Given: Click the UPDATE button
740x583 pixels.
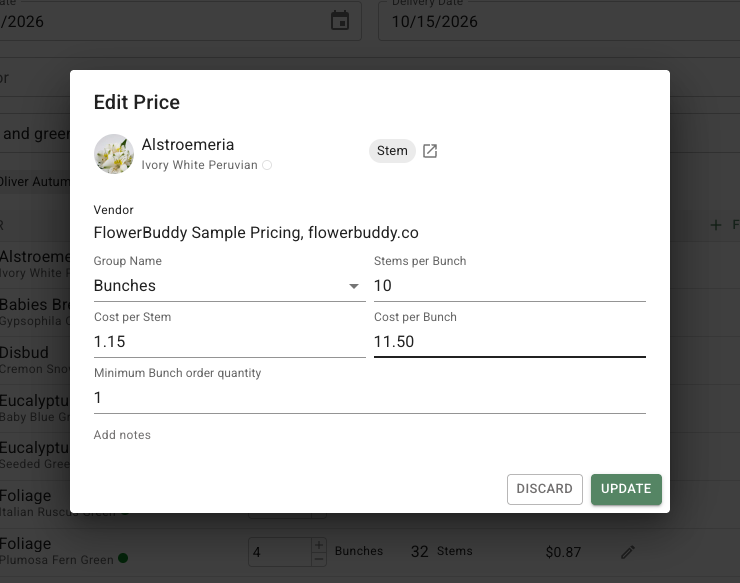Looking at the screenshot, I should (626, 489).
